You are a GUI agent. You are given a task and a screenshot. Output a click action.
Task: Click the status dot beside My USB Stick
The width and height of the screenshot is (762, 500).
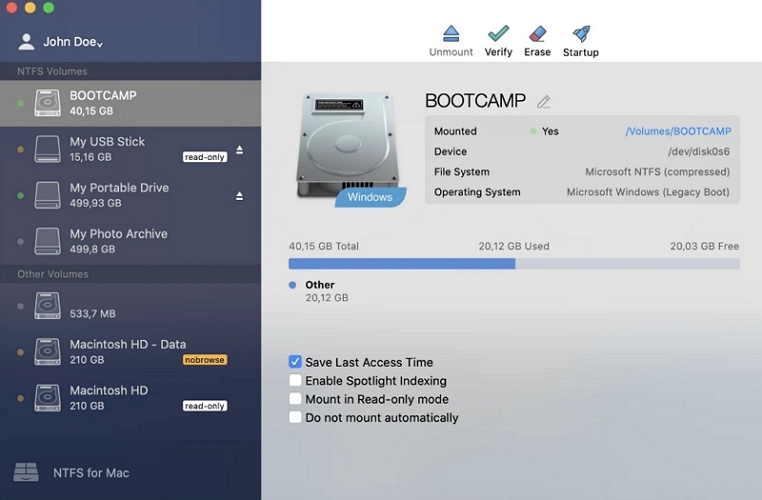(x=20, y=150)
